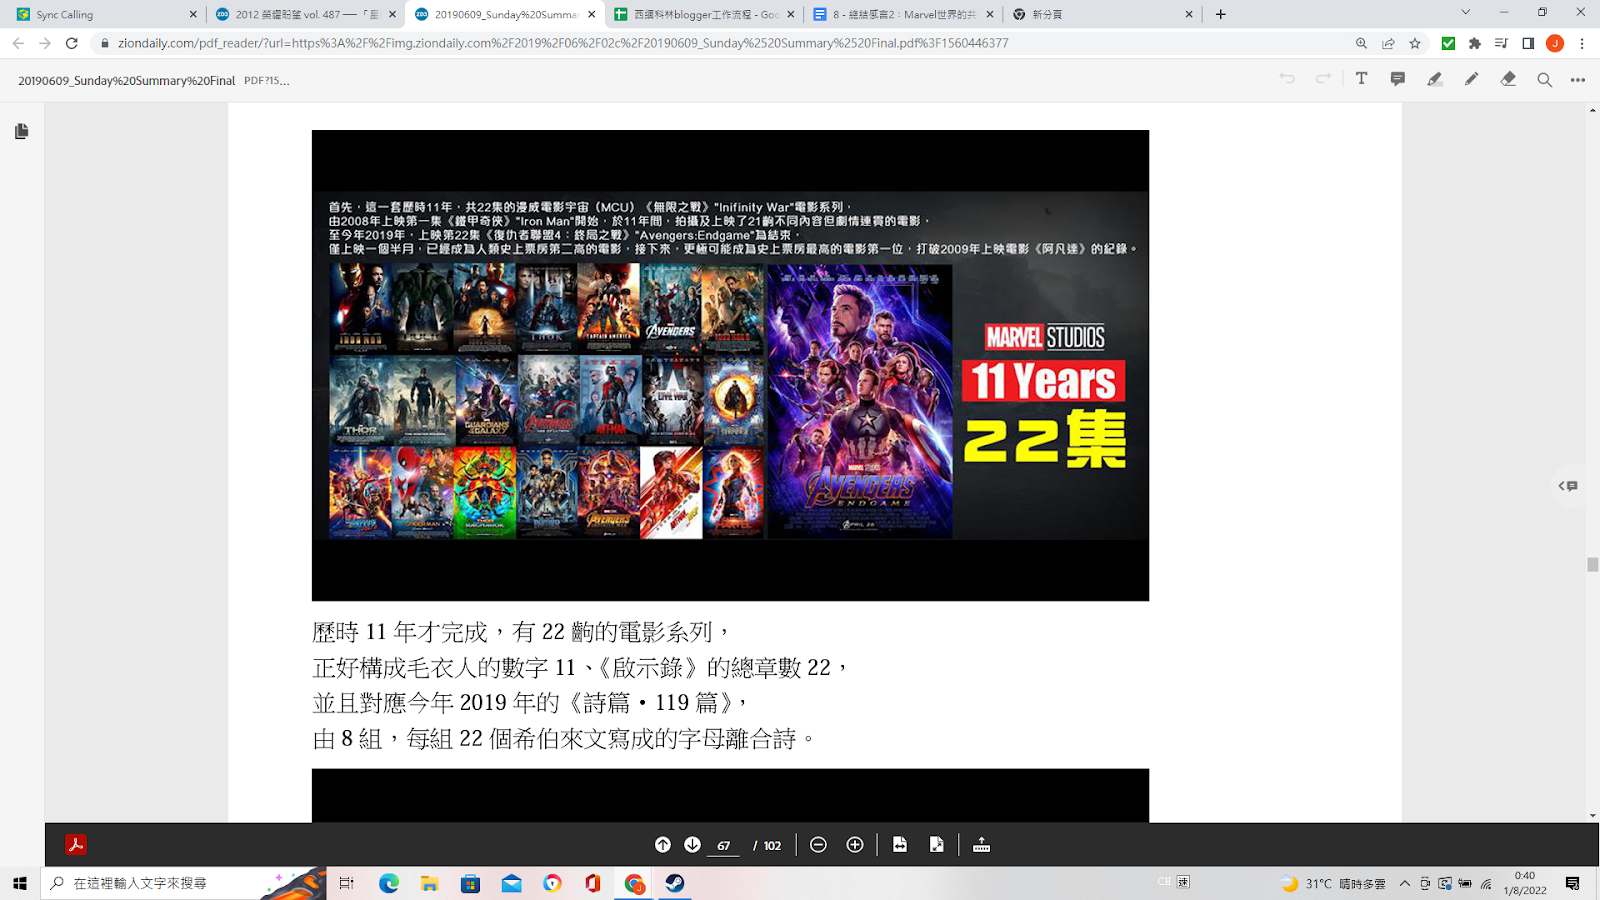Click the browser address bar URL
Viewport: 1600px width, 900px height.
pyautogui.click(x=563, y=43)
